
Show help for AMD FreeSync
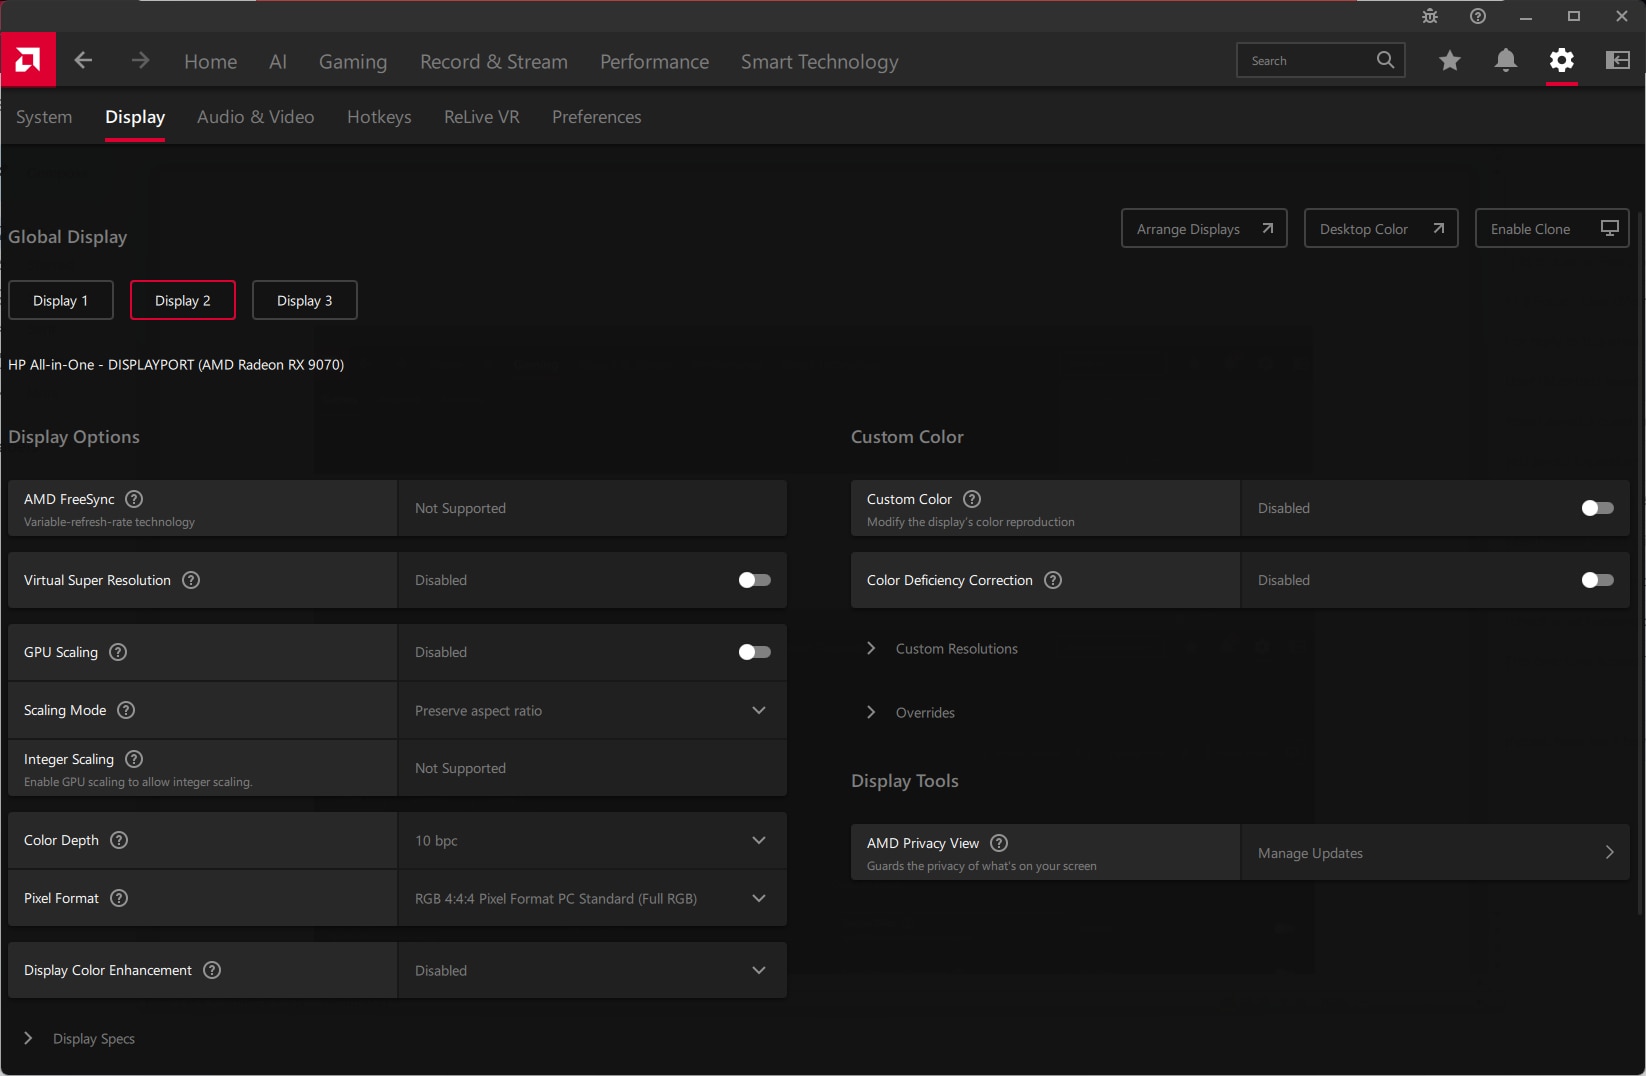[x=134, y=499]
